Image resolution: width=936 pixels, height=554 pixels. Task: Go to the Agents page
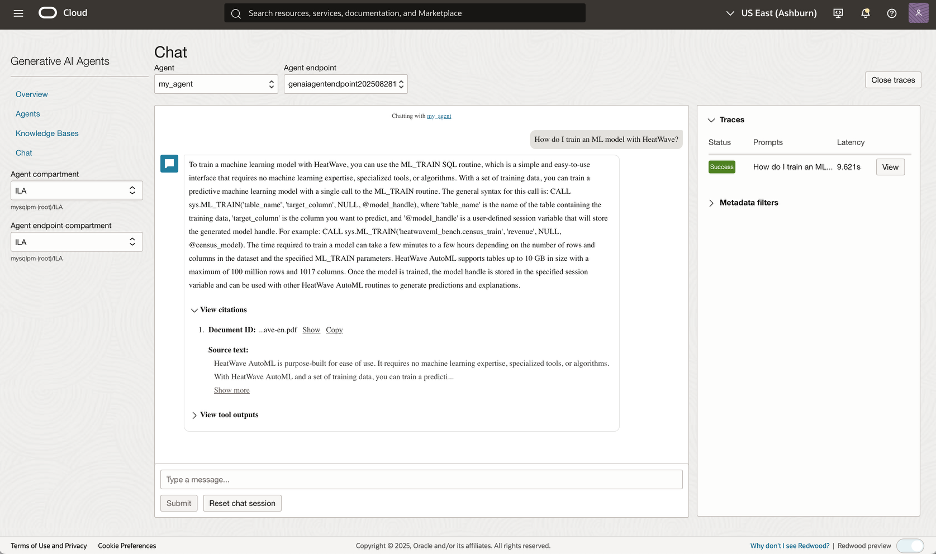point(27,114)
